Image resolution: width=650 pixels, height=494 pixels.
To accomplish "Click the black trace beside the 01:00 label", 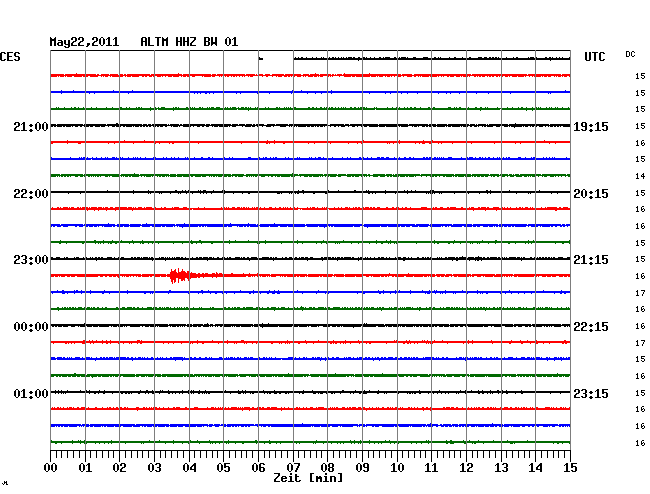I will tap(310, 392).
